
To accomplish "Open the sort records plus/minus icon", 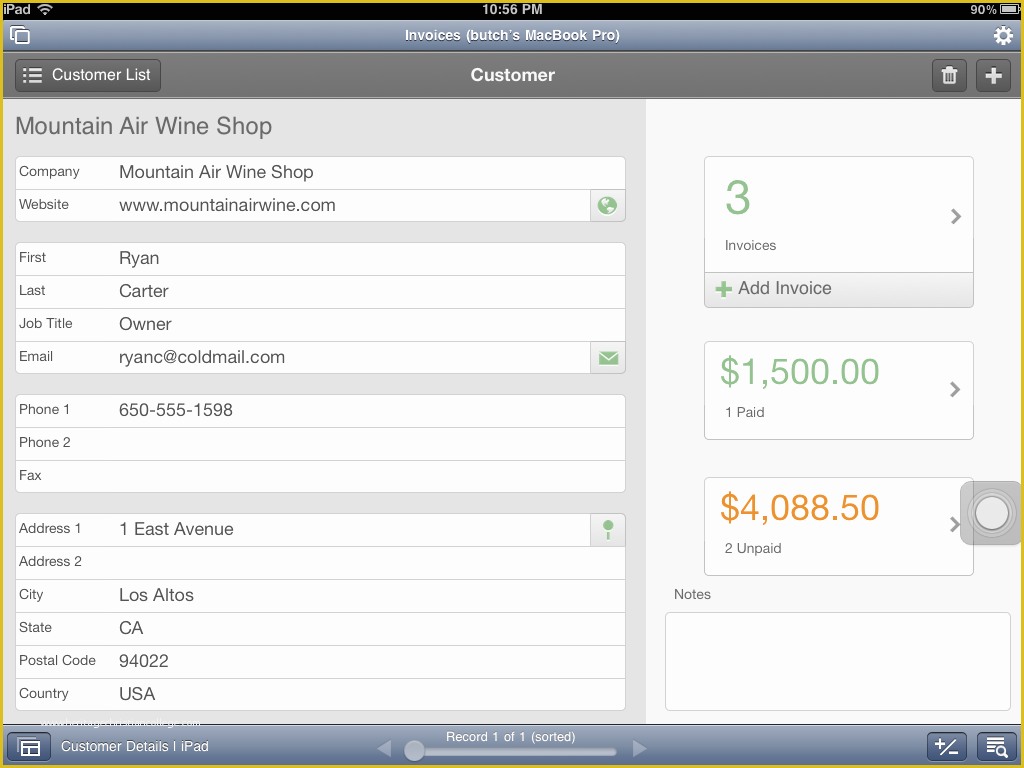I will (946, 746).
